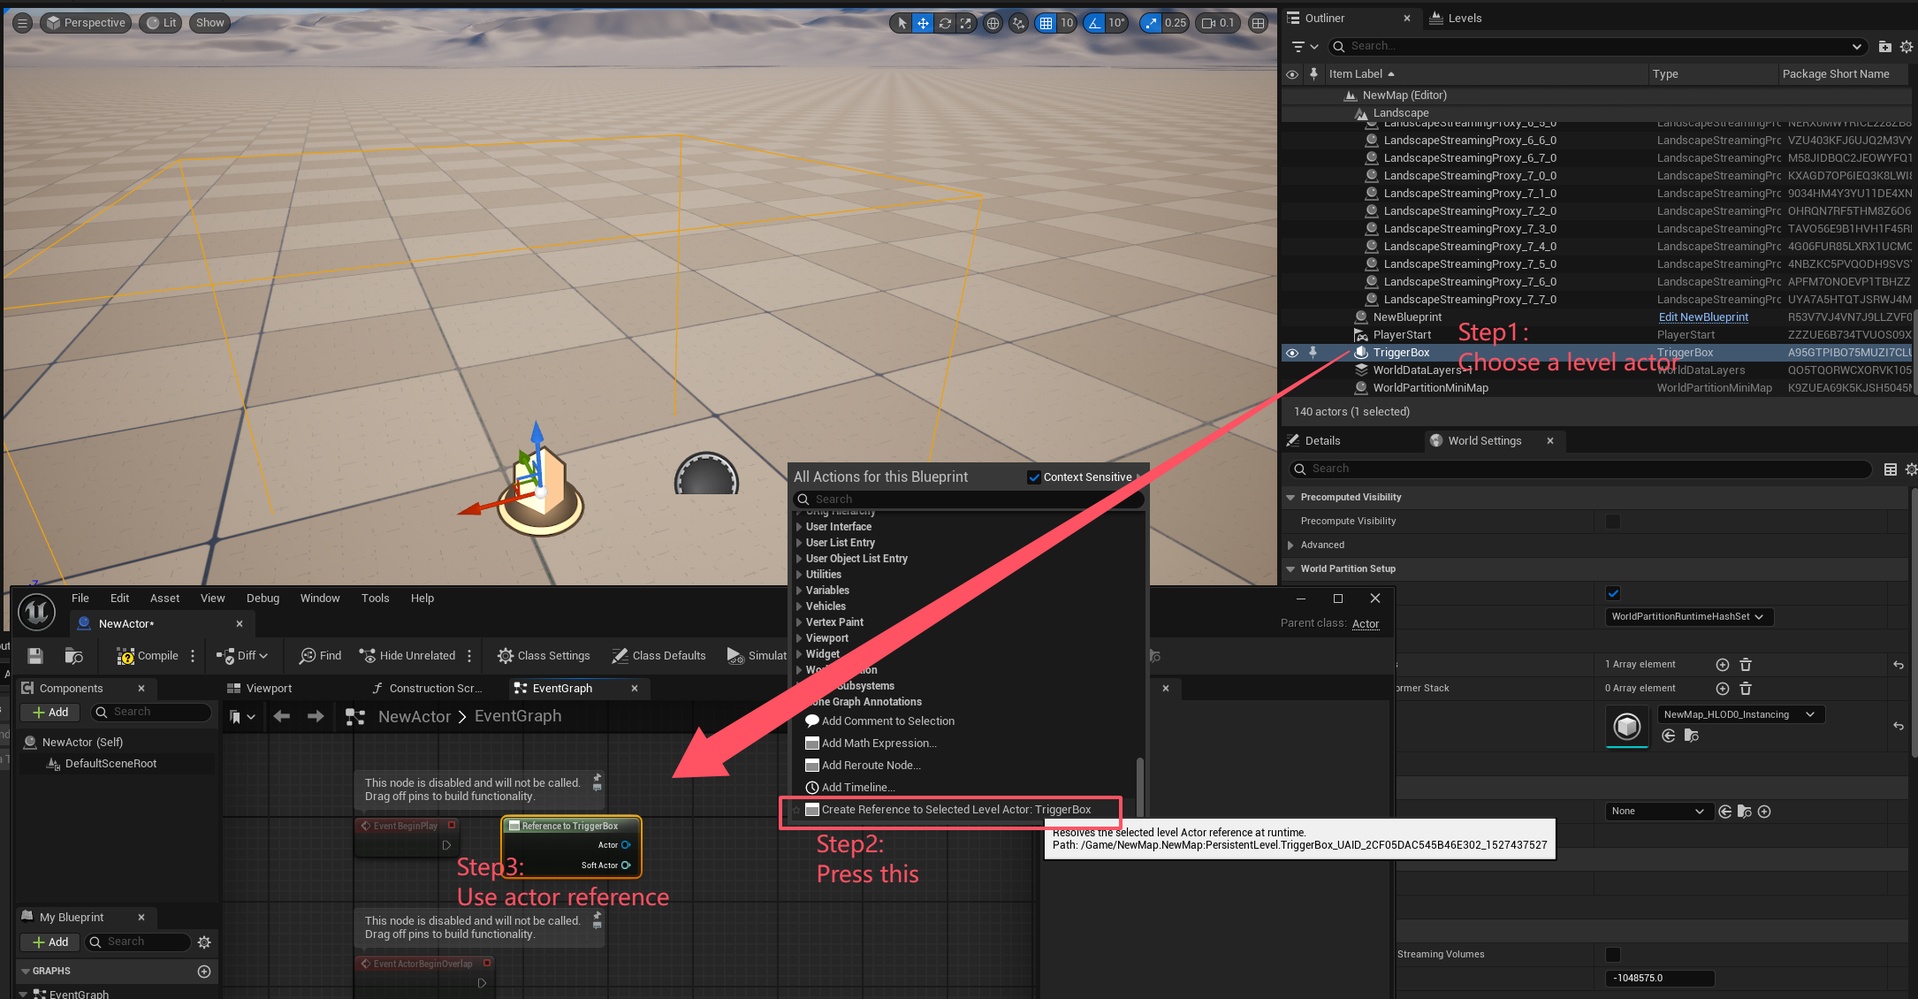Open Diff dropdown in blueprint toolbar
This screenshot has height=999, width=1918.
[x=243, y=656]
